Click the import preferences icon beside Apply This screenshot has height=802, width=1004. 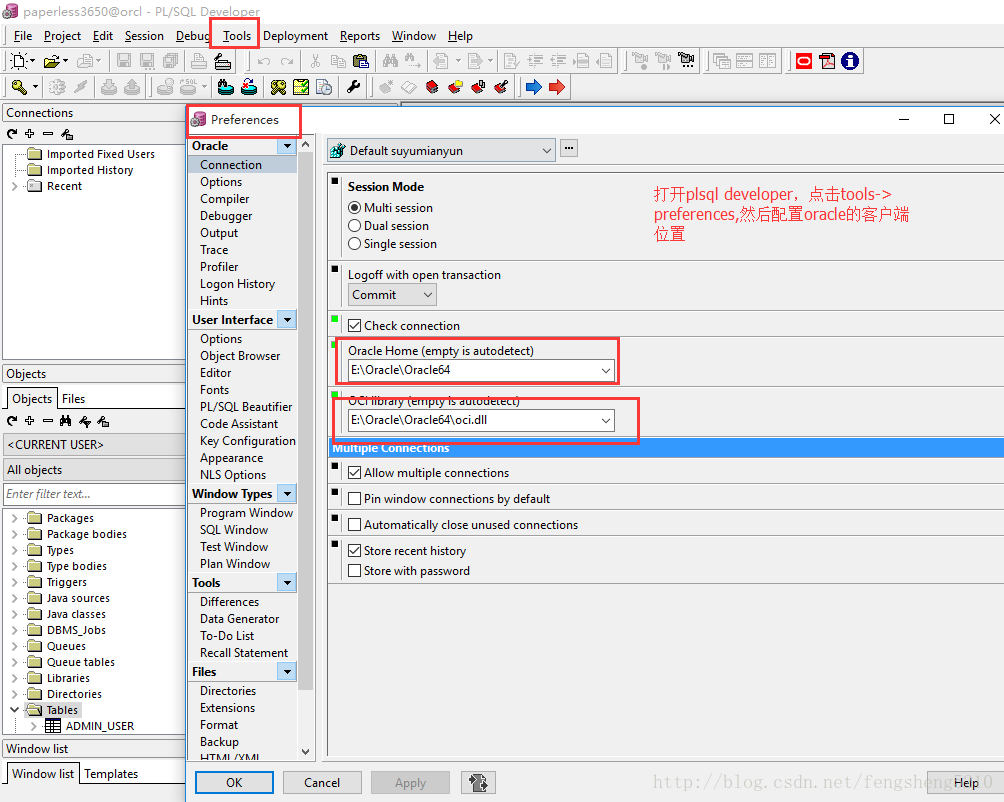478,782
